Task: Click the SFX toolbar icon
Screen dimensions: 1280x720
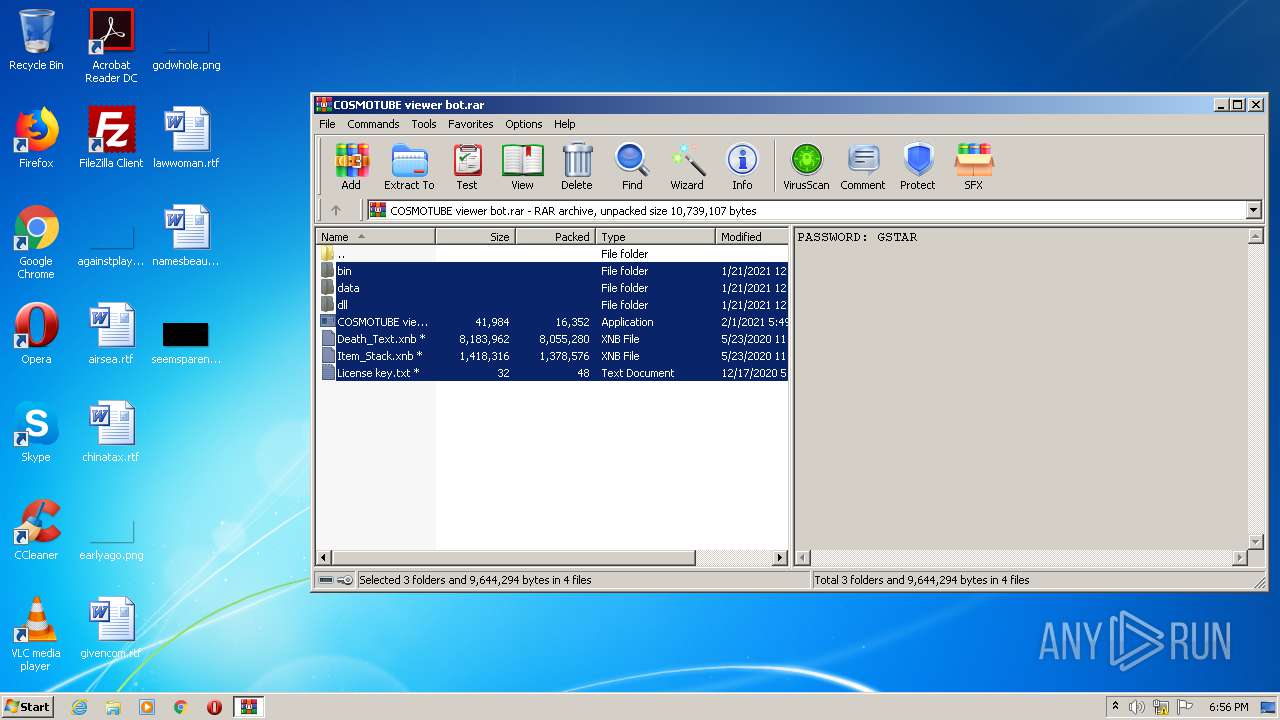Action: [973, 166]
